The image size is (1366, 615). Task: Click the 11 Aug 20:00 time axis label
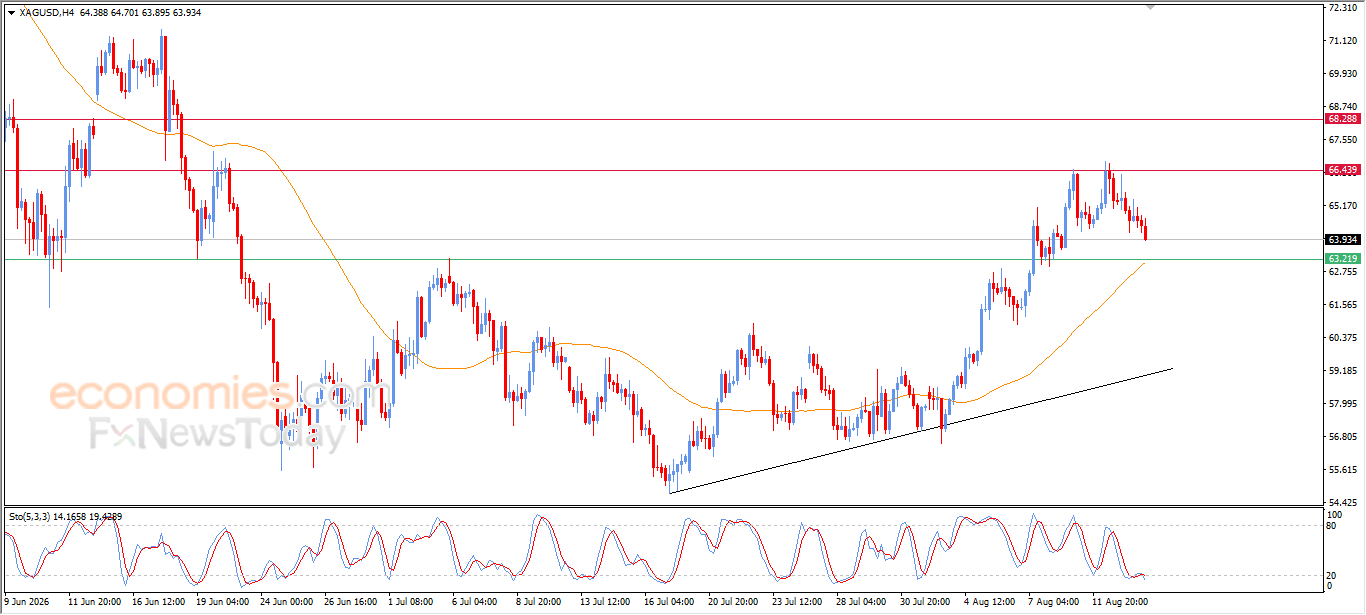click(x=1118, y=603)
